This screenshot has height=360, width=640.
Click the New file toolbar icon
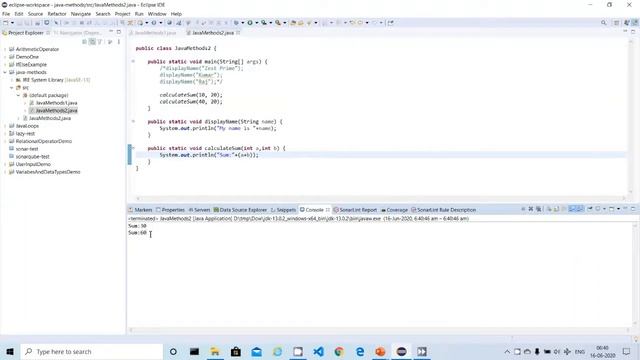(6, 23)
